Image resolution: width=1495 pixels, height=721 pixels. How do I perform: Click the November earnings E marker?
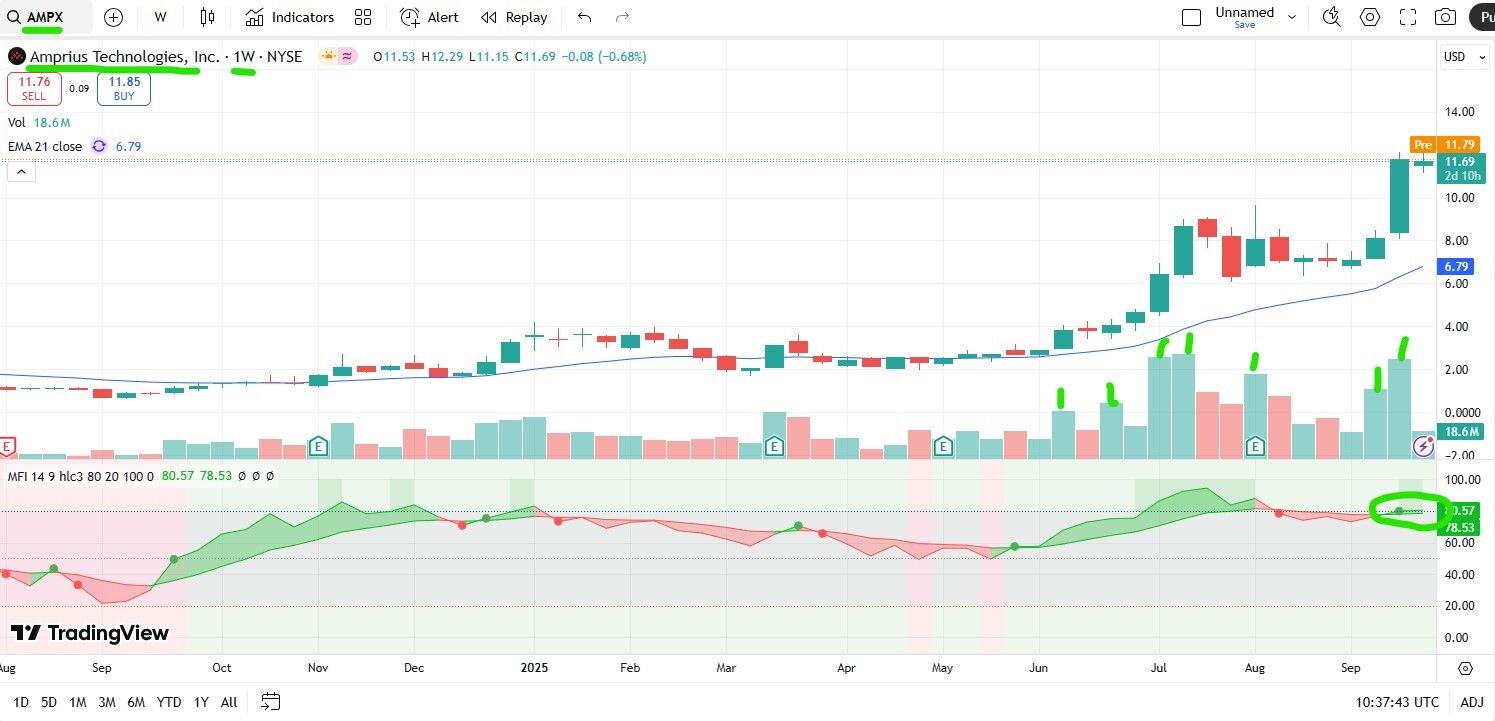click(318, 446)
